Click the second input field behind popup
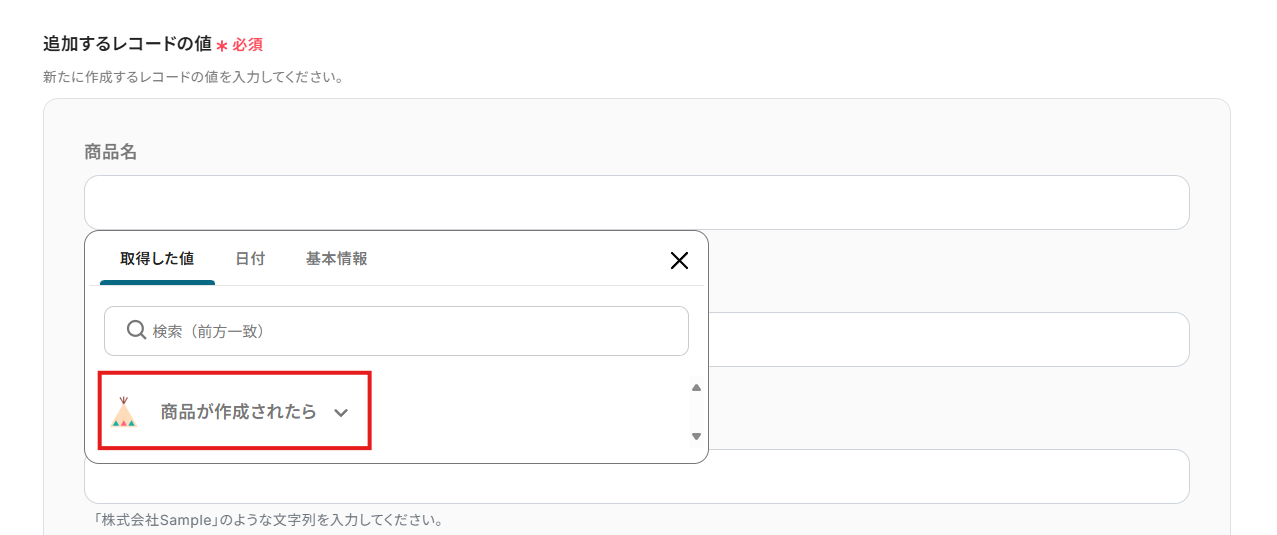The width and height of the screenshot is (1277, 535). (x=948, y=340)
